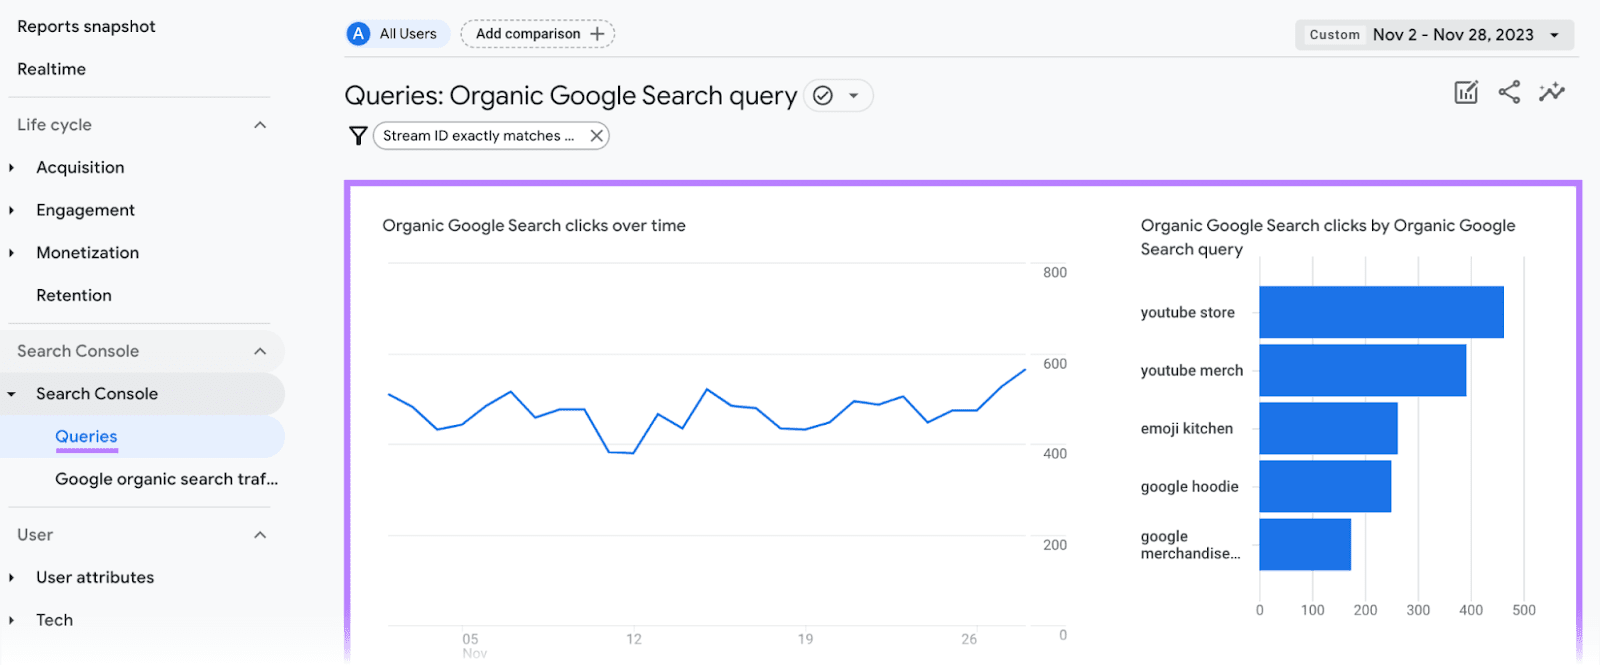The width and height of the screenshot is (1600, 665).
Task: Open Insights sparkline icon
Action: [x=1552, y=93]
